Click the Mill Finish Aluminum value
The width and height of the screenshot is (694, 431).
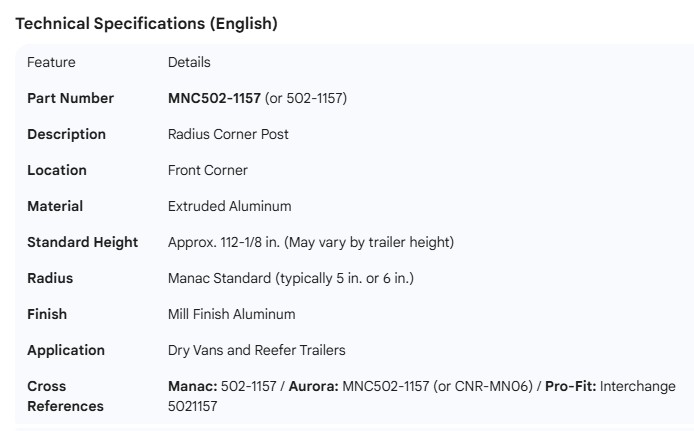(232, 314)
